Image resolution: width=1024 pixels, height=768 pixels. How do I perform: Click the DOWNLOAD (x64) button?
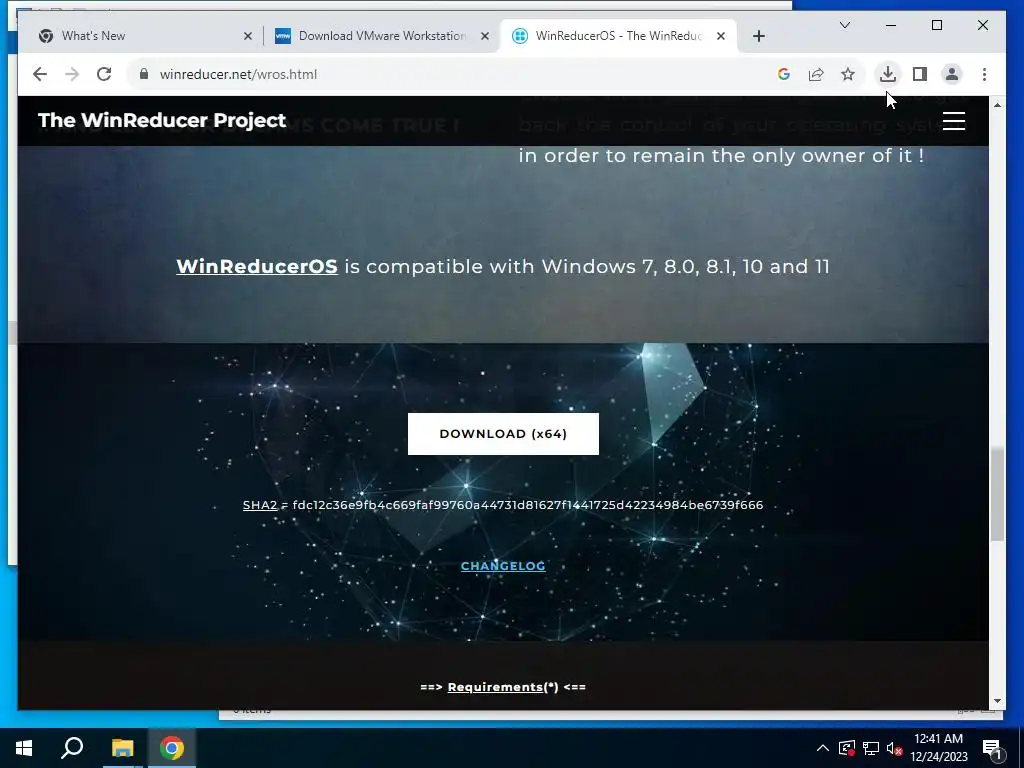click(503, 434)
